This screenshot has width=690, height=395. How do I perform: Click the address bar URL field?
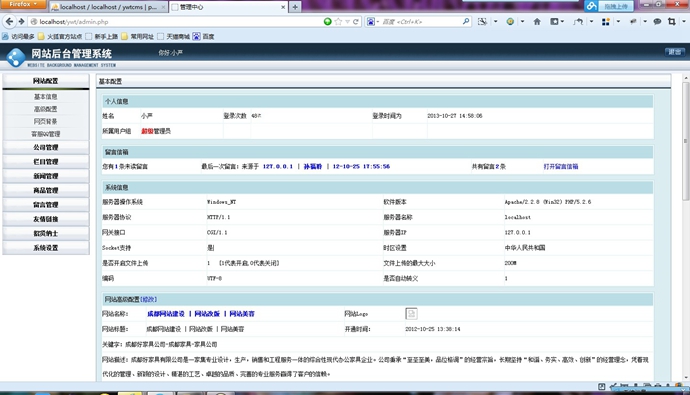176,21
